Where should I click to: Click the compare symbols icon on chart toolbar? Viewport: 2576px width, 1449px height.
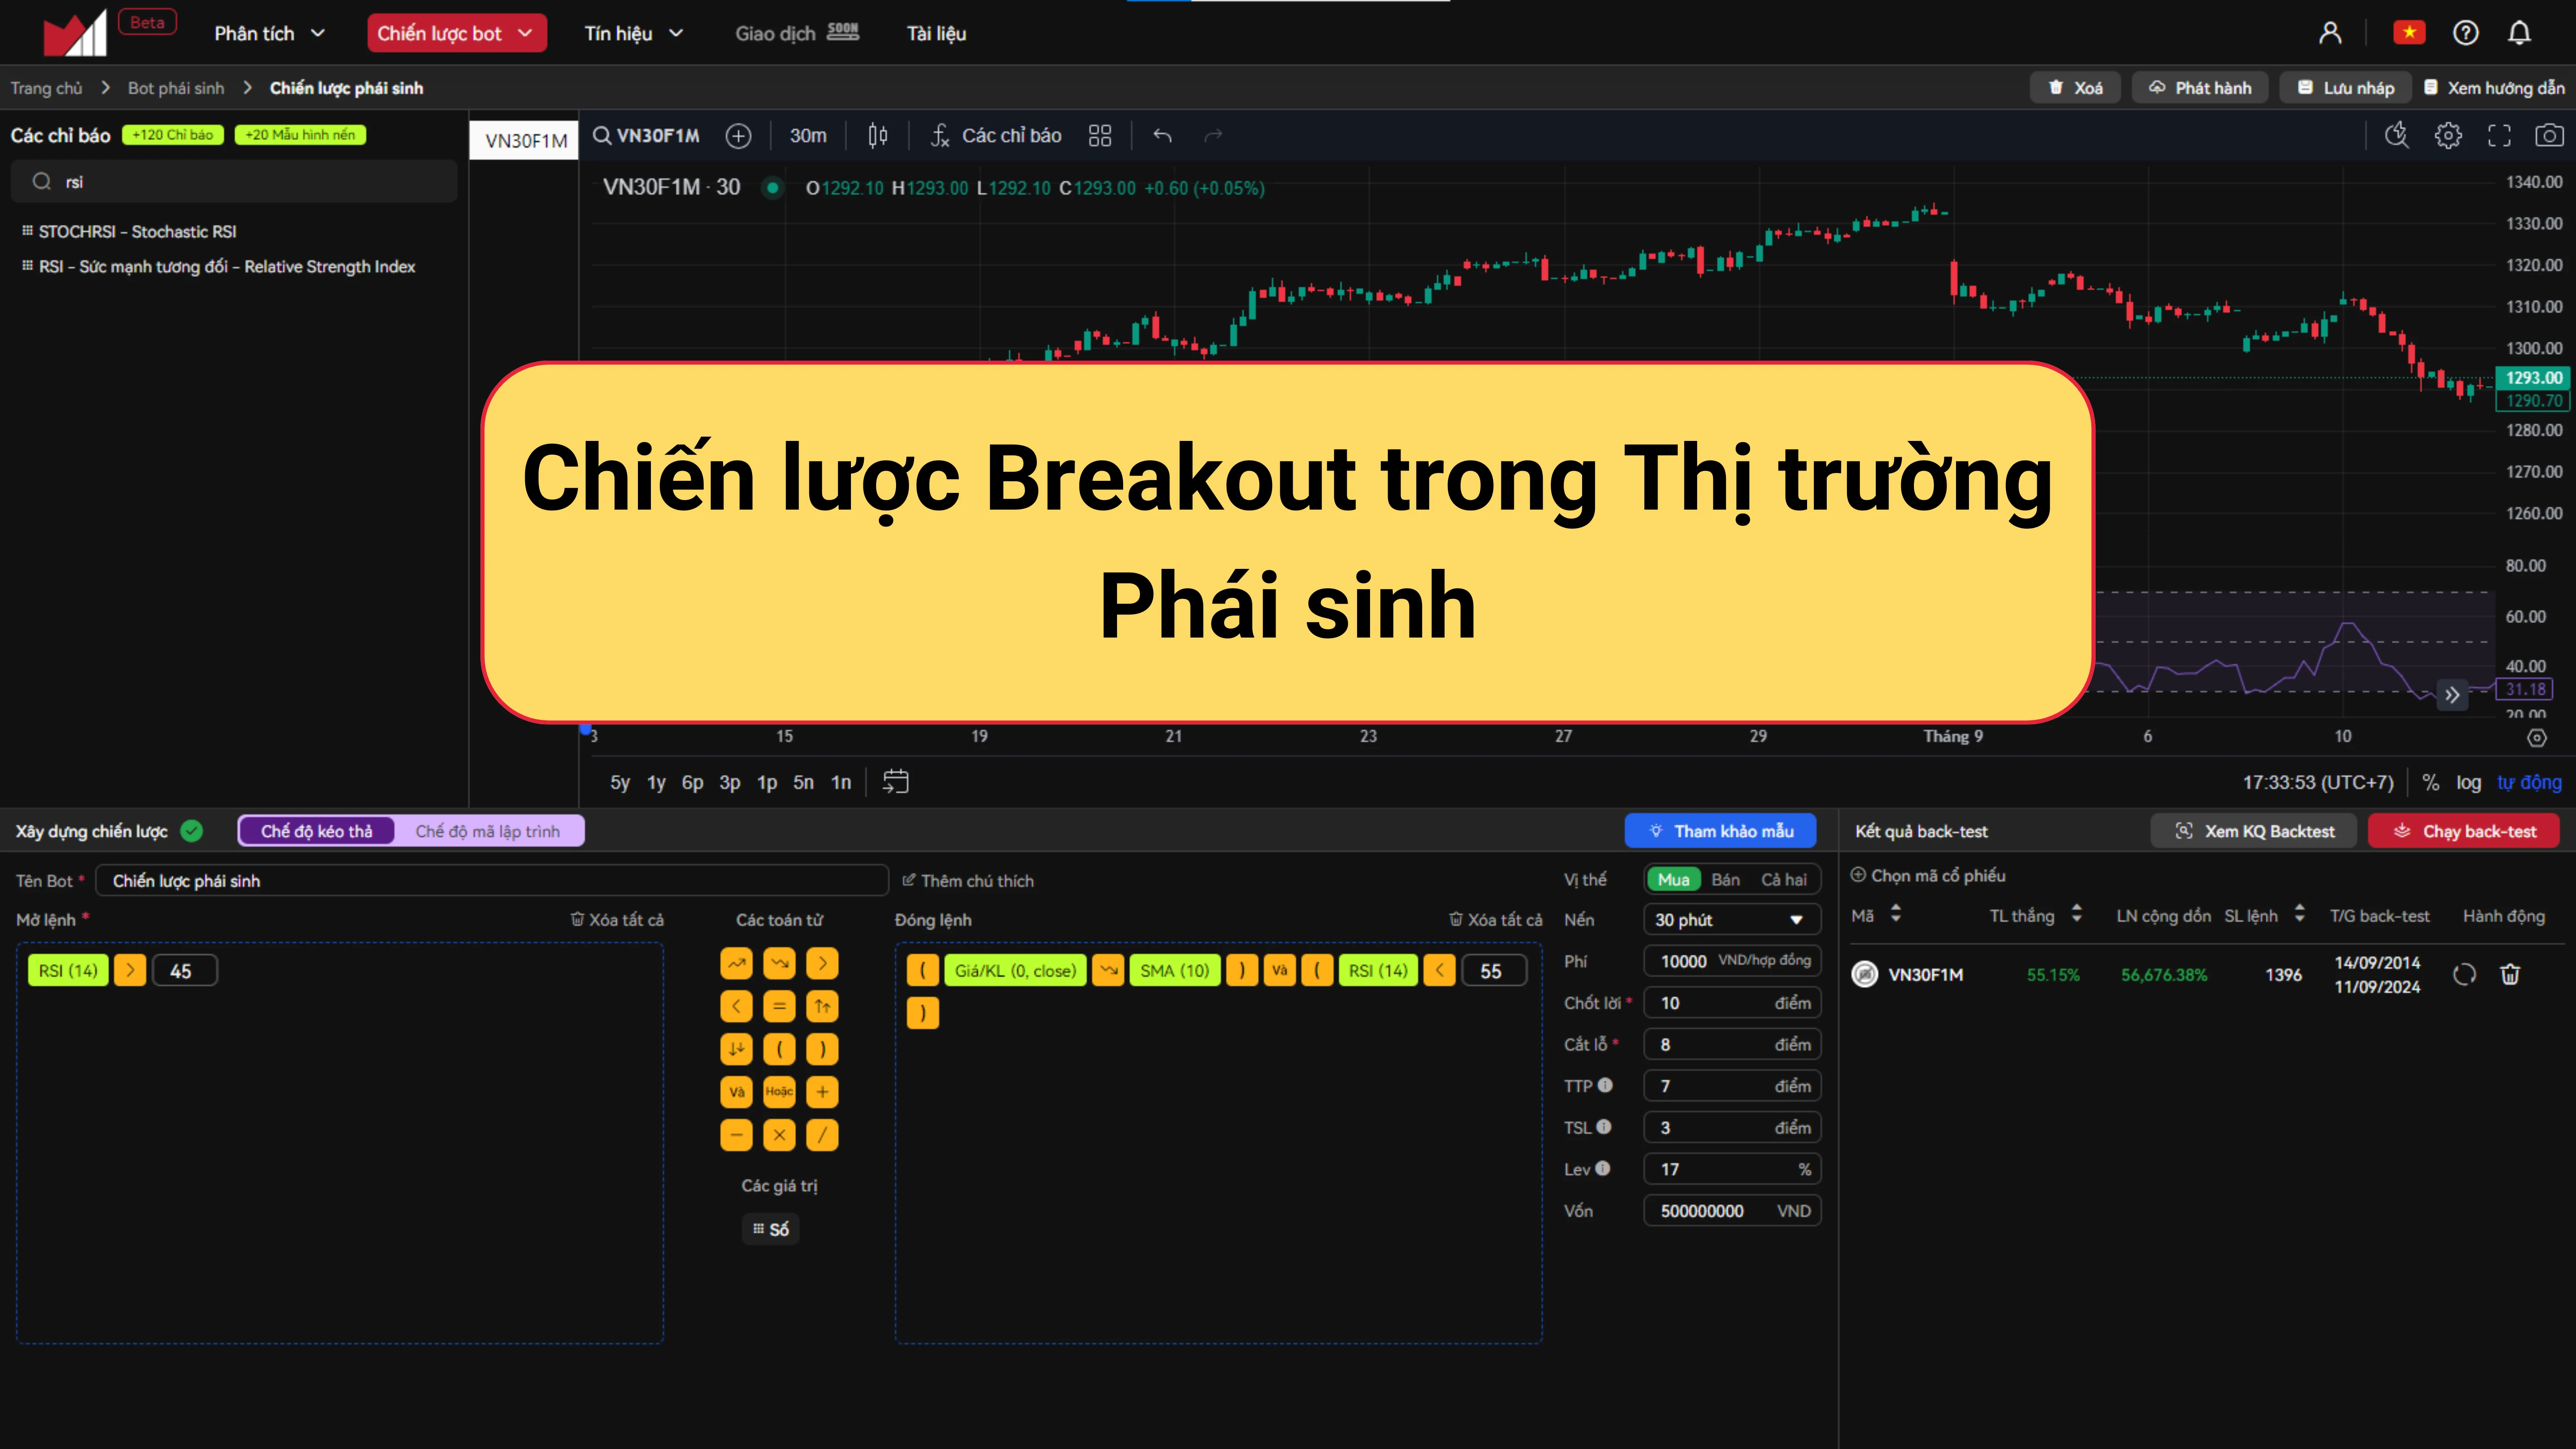click(740, 136)
